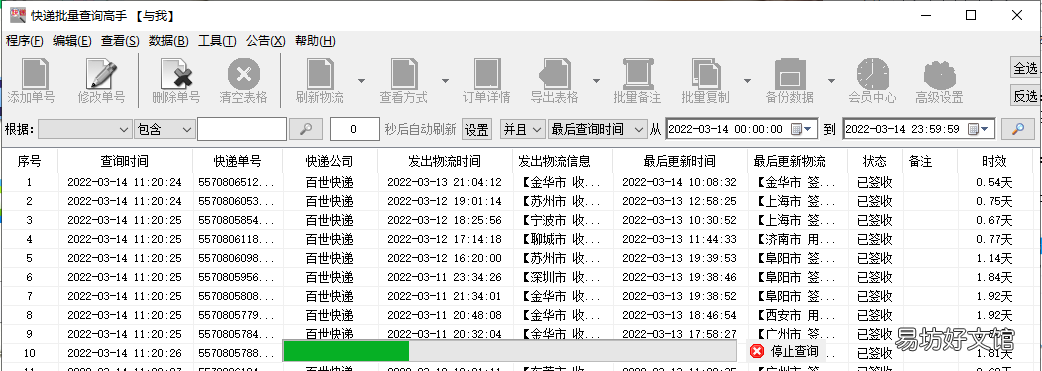Click the 设置 auto-refresh button
1042x371 pixels.
click(x=476, y=130)
